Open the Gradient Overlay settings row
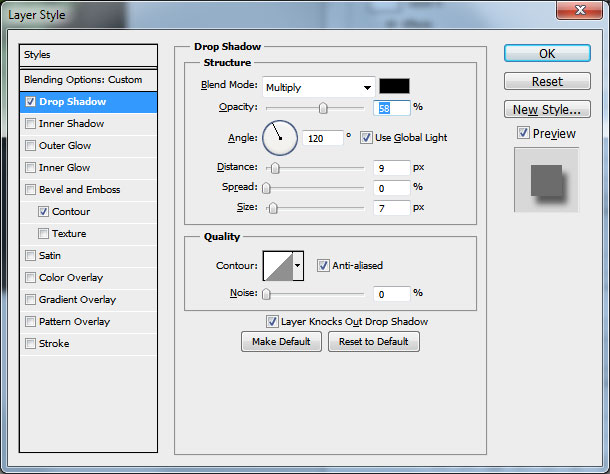 [x=88, y=300]
